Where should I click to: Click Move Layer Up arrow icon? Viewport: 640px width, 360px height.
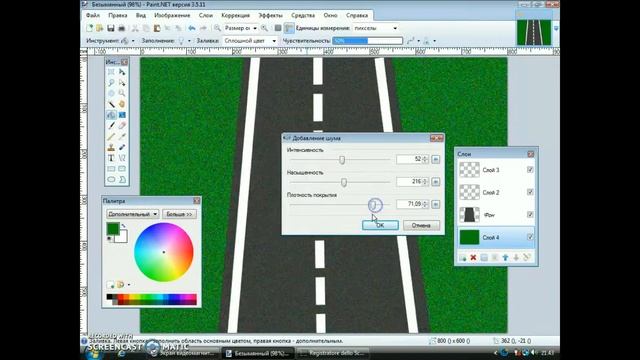click(505, 258)
